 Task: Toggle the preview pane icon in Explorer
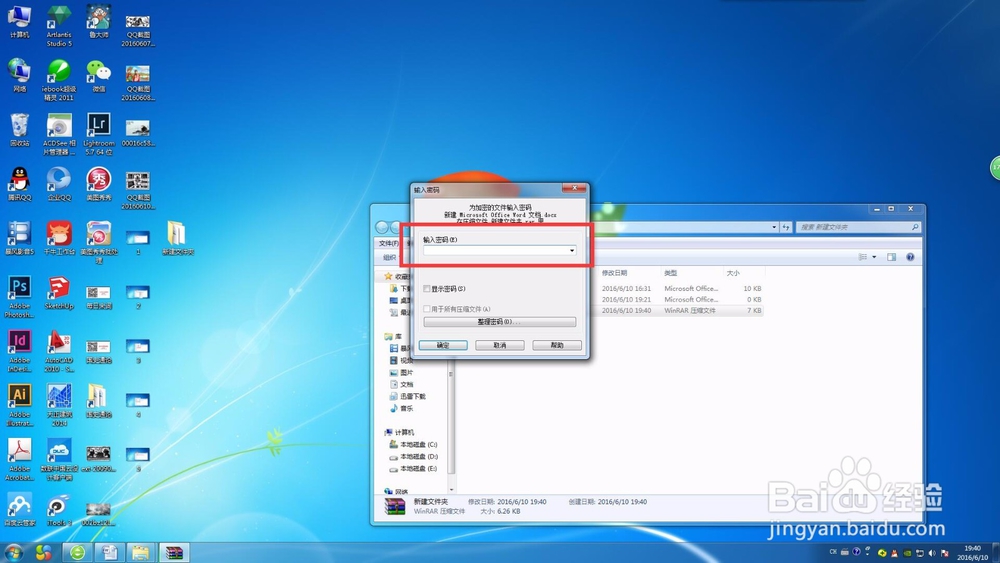point(892,257)
